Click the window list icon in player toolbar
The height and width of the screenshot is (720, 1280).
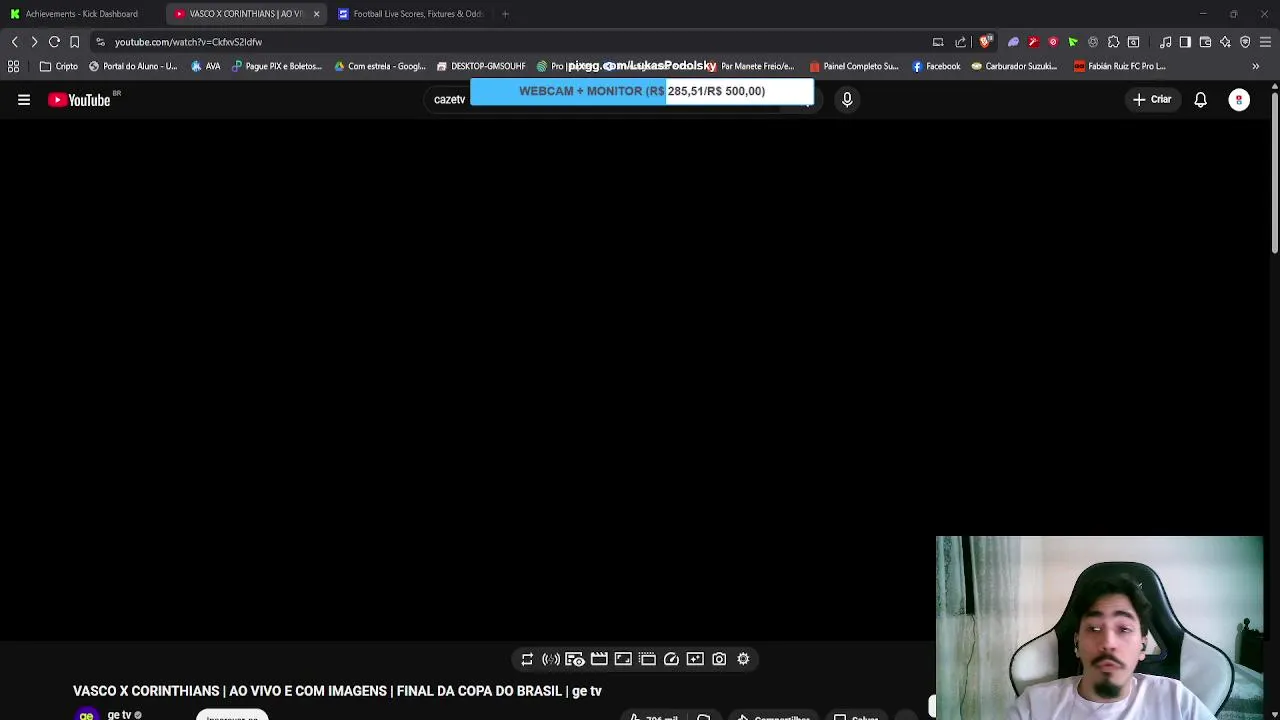(647, 659)
